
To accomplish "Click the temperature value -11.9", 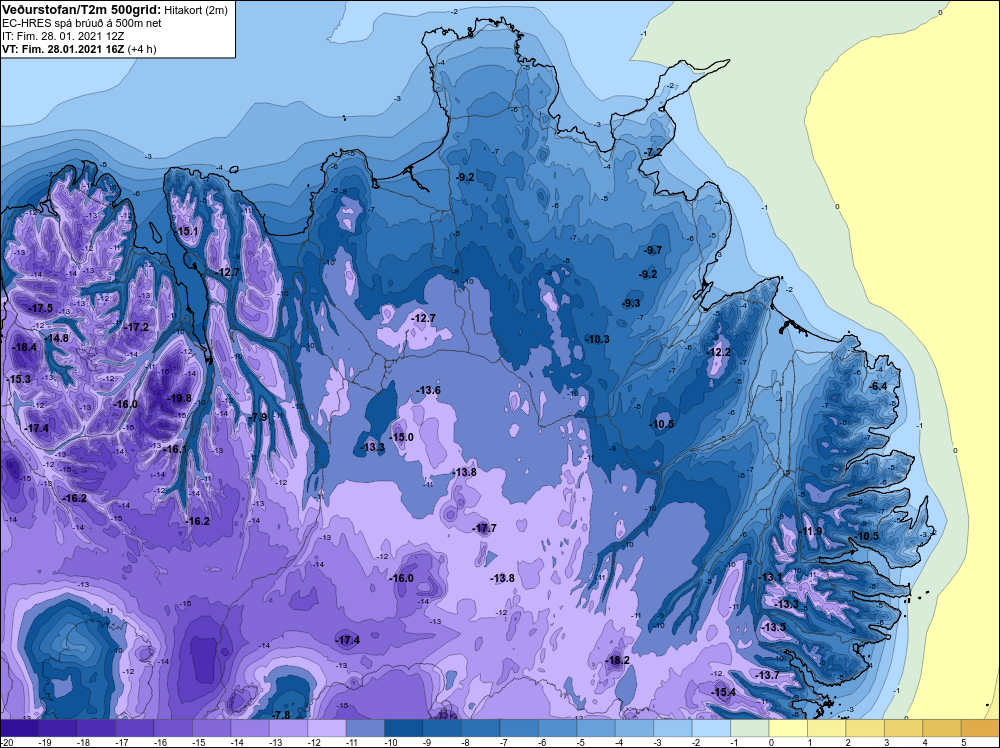I will [x=811, y=532].
